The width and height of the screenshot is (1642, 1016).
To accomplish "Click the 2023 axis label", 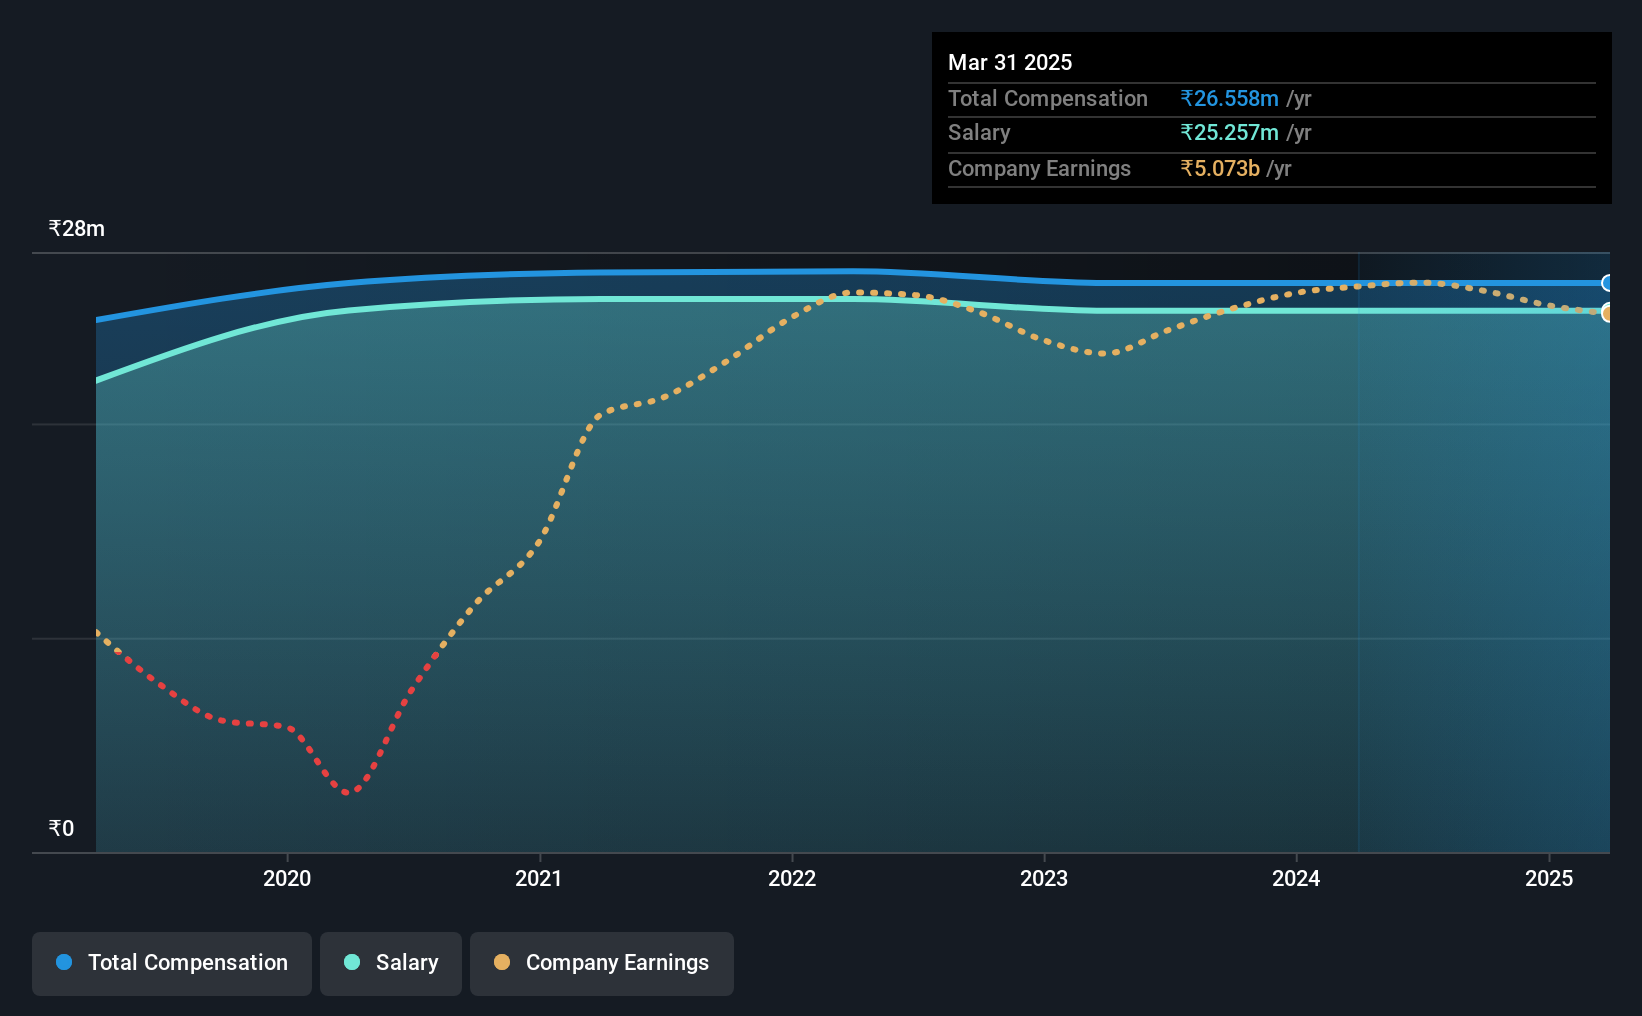I will coord(1044,878).
